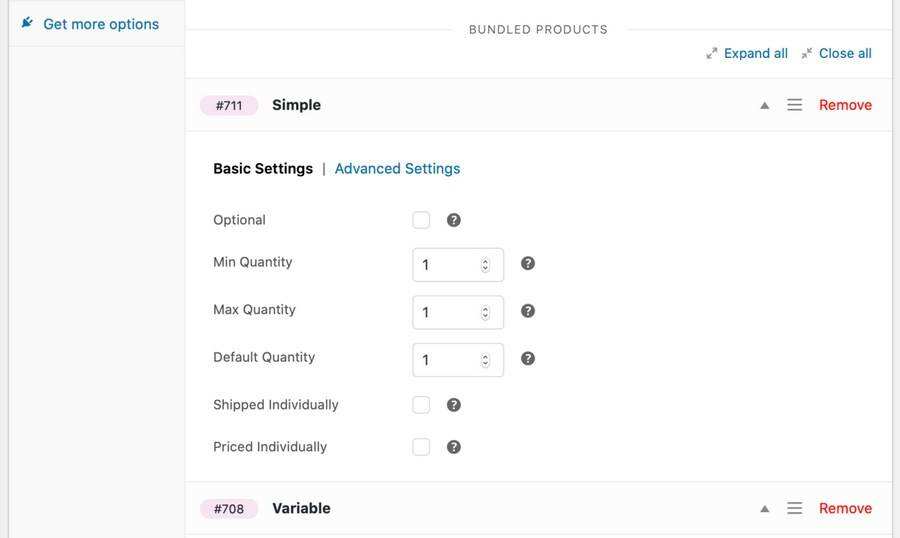The image size is (900, 538).
Task: Expand all bundled products
Action: (x=747, y=53)
